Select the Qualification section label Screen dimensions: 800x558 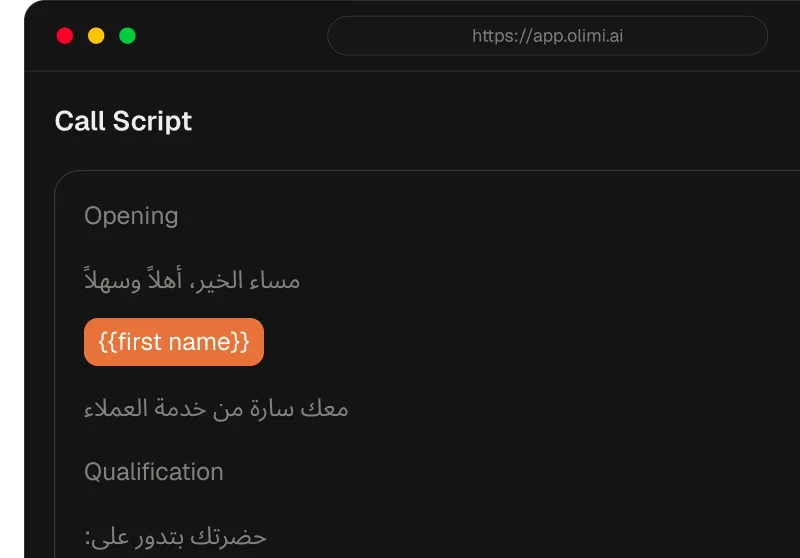tap(154, 472)
